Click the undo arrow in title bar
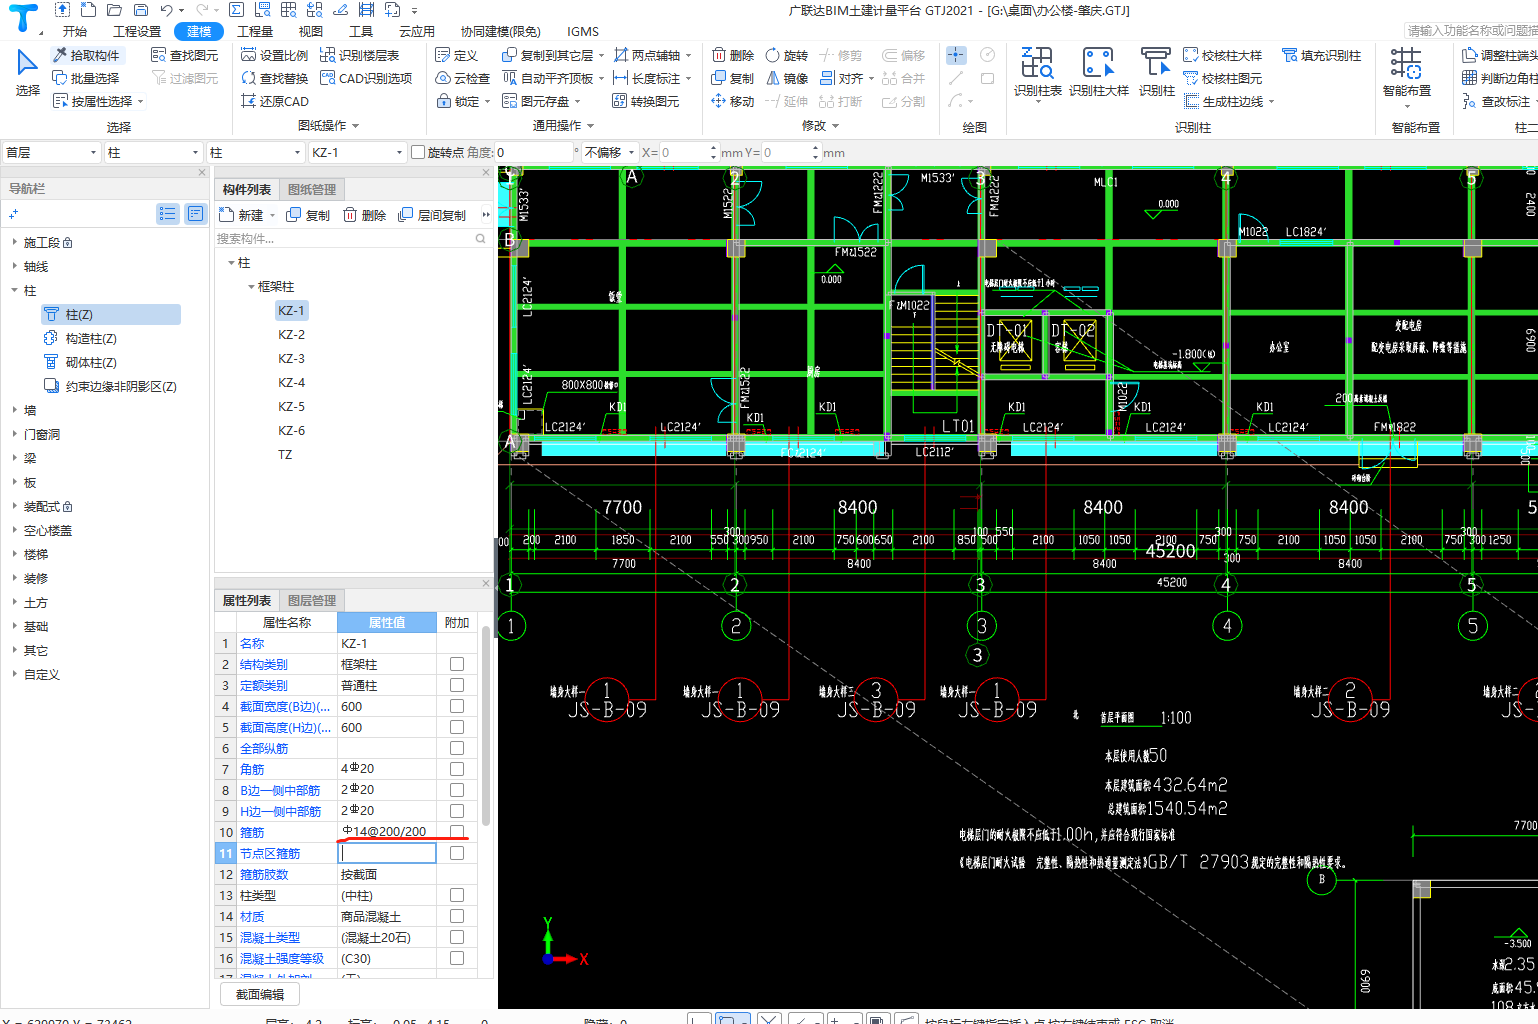Screen dimensions: 1538x1024 click(166, 10)
